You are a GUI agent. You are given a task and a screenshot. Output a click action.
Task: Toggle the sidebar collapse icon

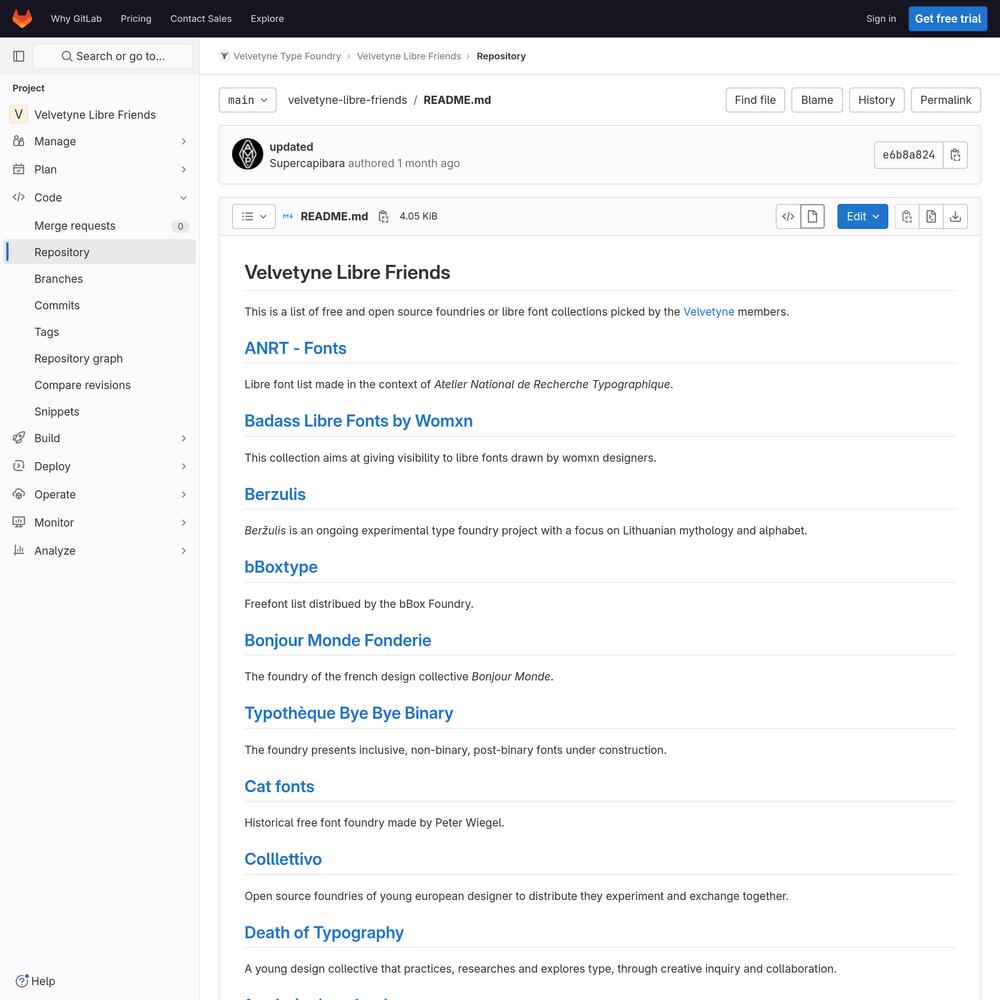click(x=18, y=56)
